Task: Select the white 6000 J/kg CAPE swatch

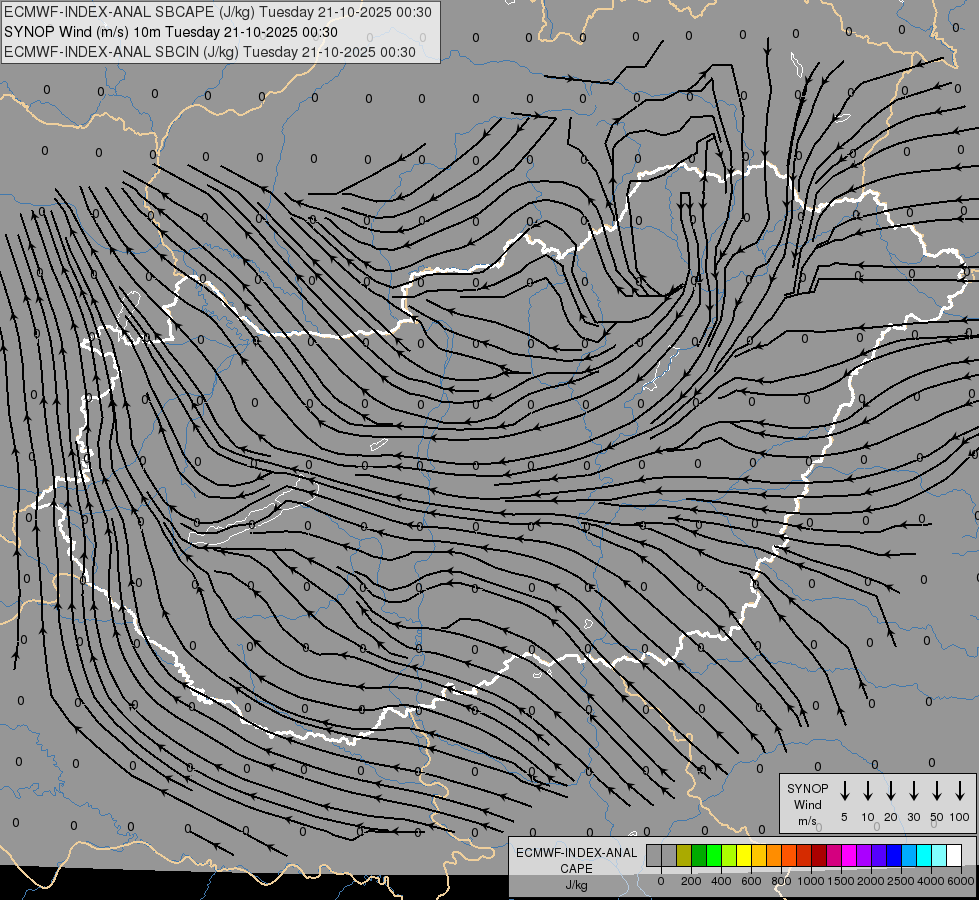Action: (955, 855)
